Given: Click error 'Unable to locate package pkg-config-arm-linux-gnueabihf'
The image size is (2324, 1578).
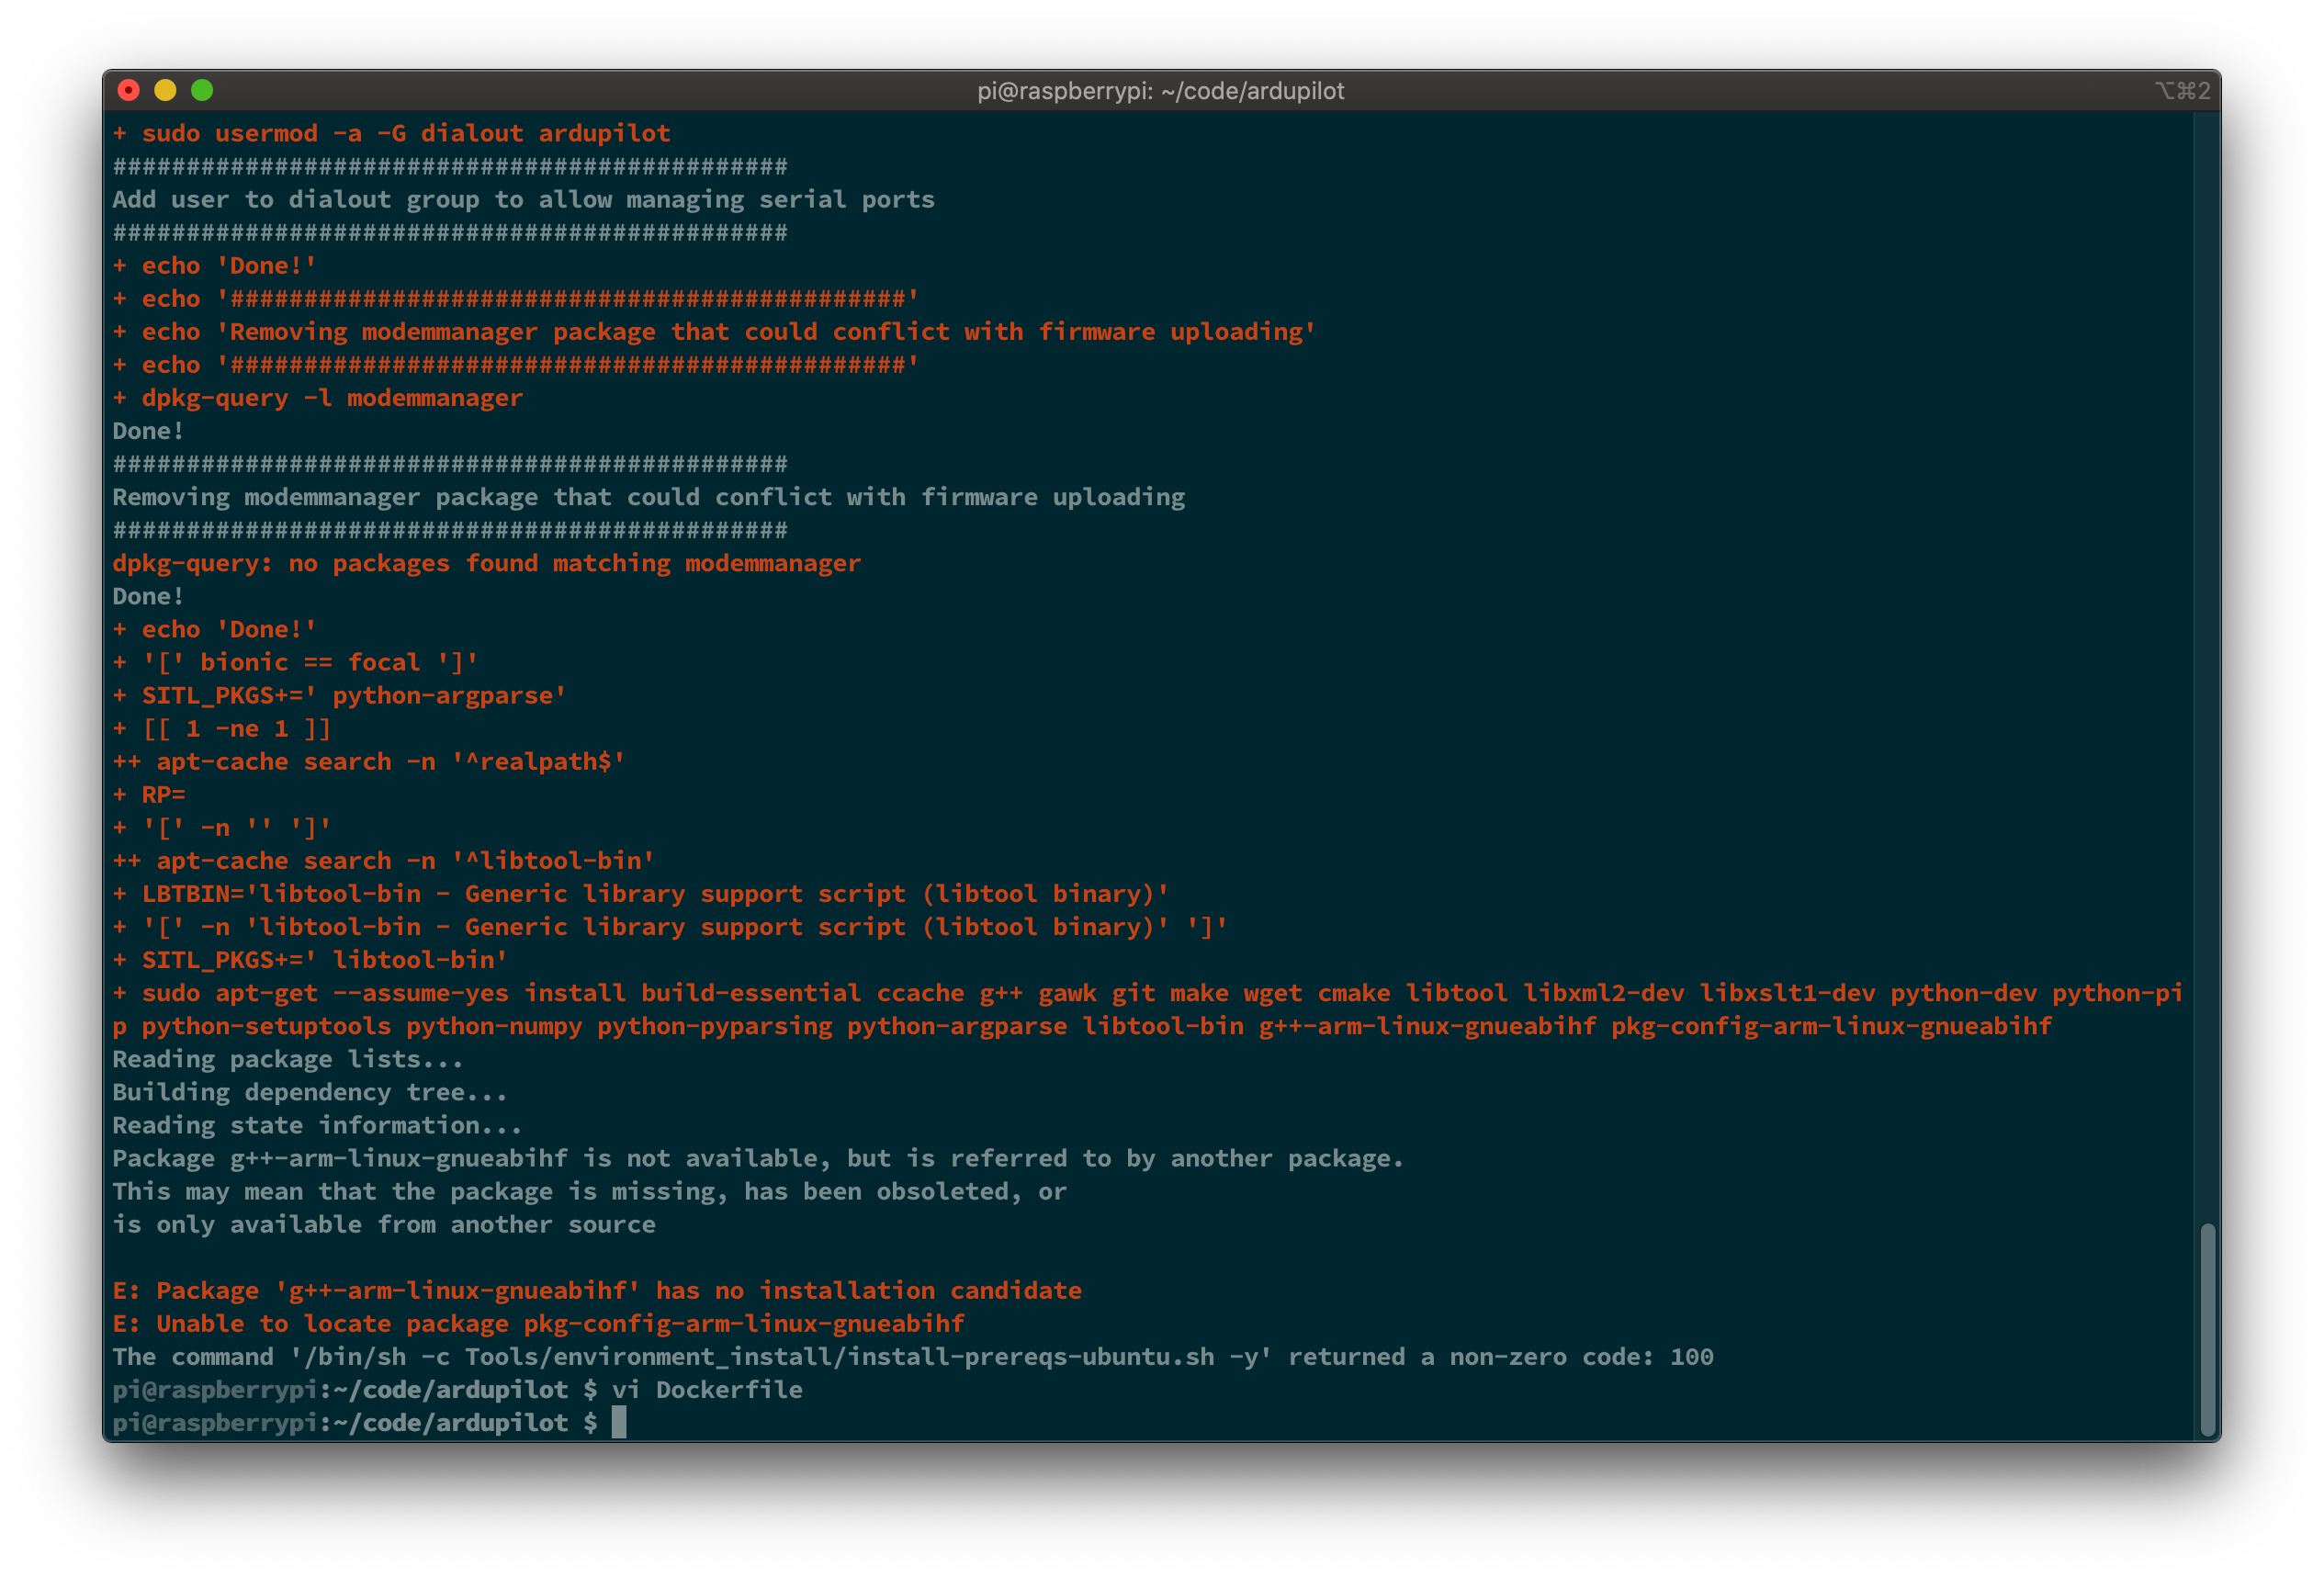Looking at the screenshot, I should tap(538, 1323).
